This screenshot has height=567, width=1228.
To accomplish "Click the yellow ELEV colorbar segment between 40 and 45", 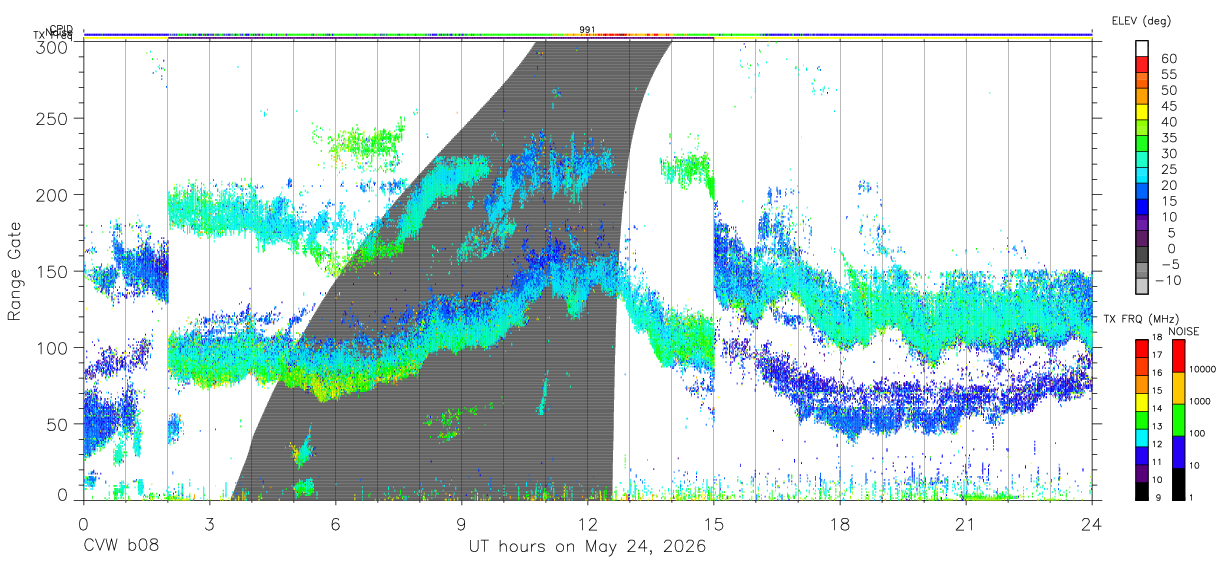I will point(1143,112).
